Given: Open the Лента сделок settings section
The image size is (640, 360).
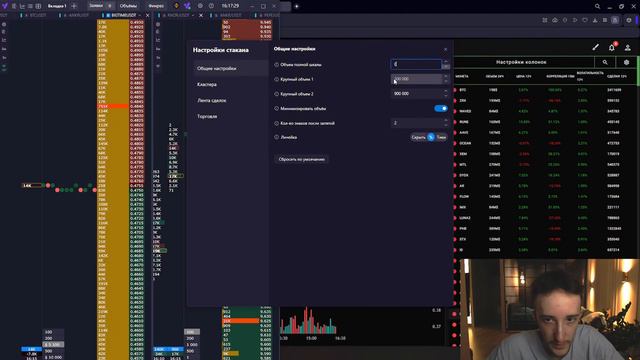Looking at the screenshot, I should [211, 100].
